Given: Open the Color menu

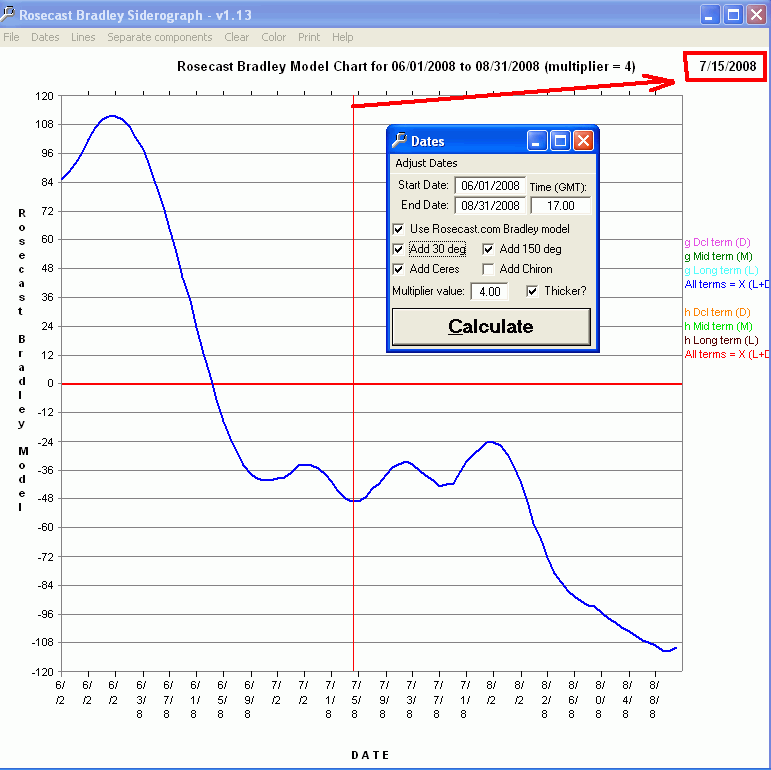Looking at the screenshot, I should pyautogui.click(x=273, y=37).
